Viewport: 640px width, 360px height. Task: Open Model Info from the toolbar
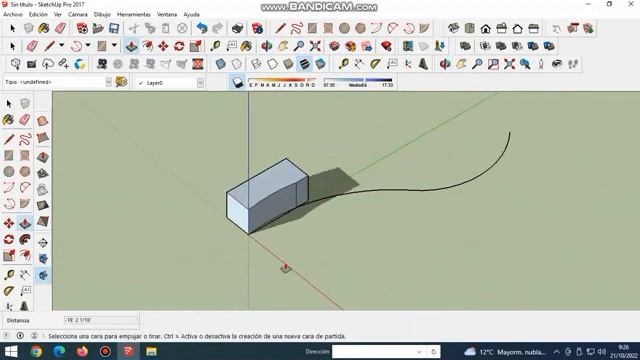pyautogui.click(x=258, y=28)
